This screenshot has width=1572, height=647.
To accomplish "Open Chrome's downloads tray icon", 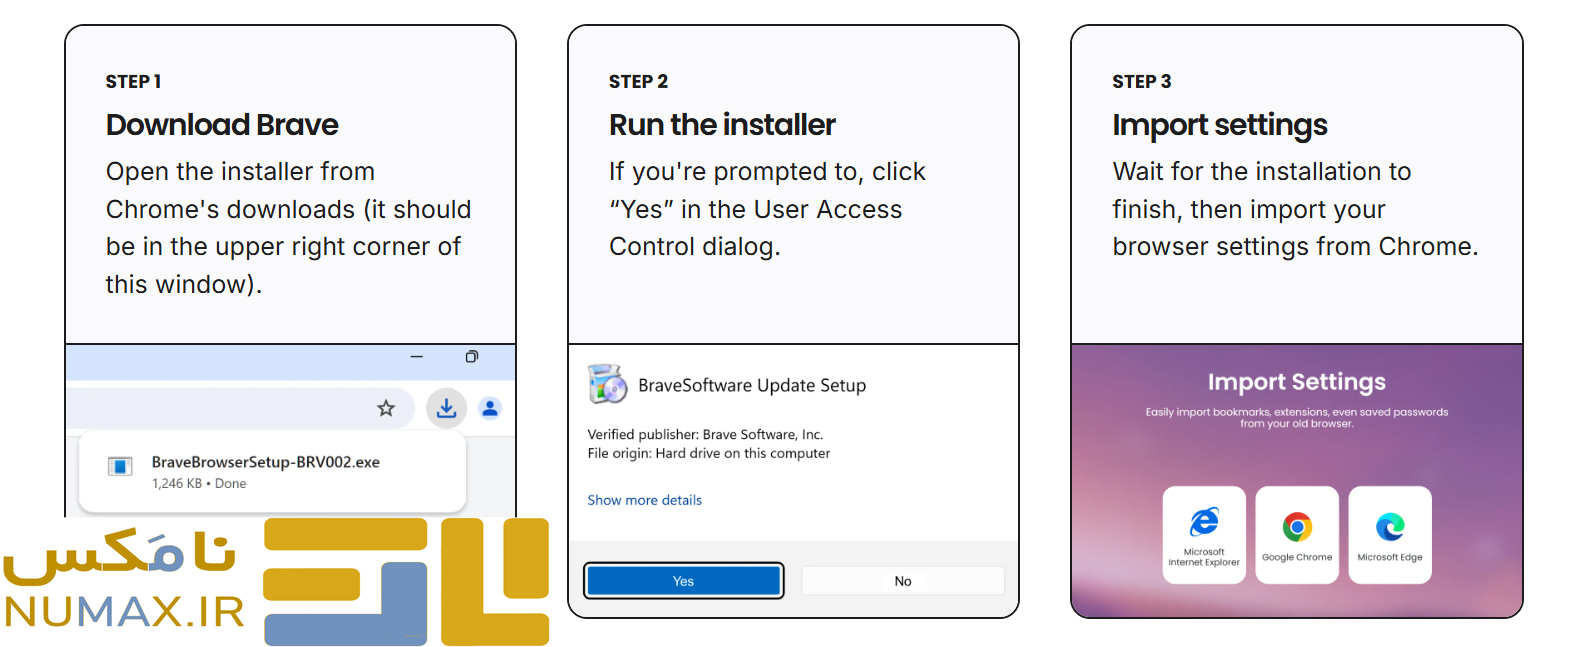I will click(x=446, y=408).
